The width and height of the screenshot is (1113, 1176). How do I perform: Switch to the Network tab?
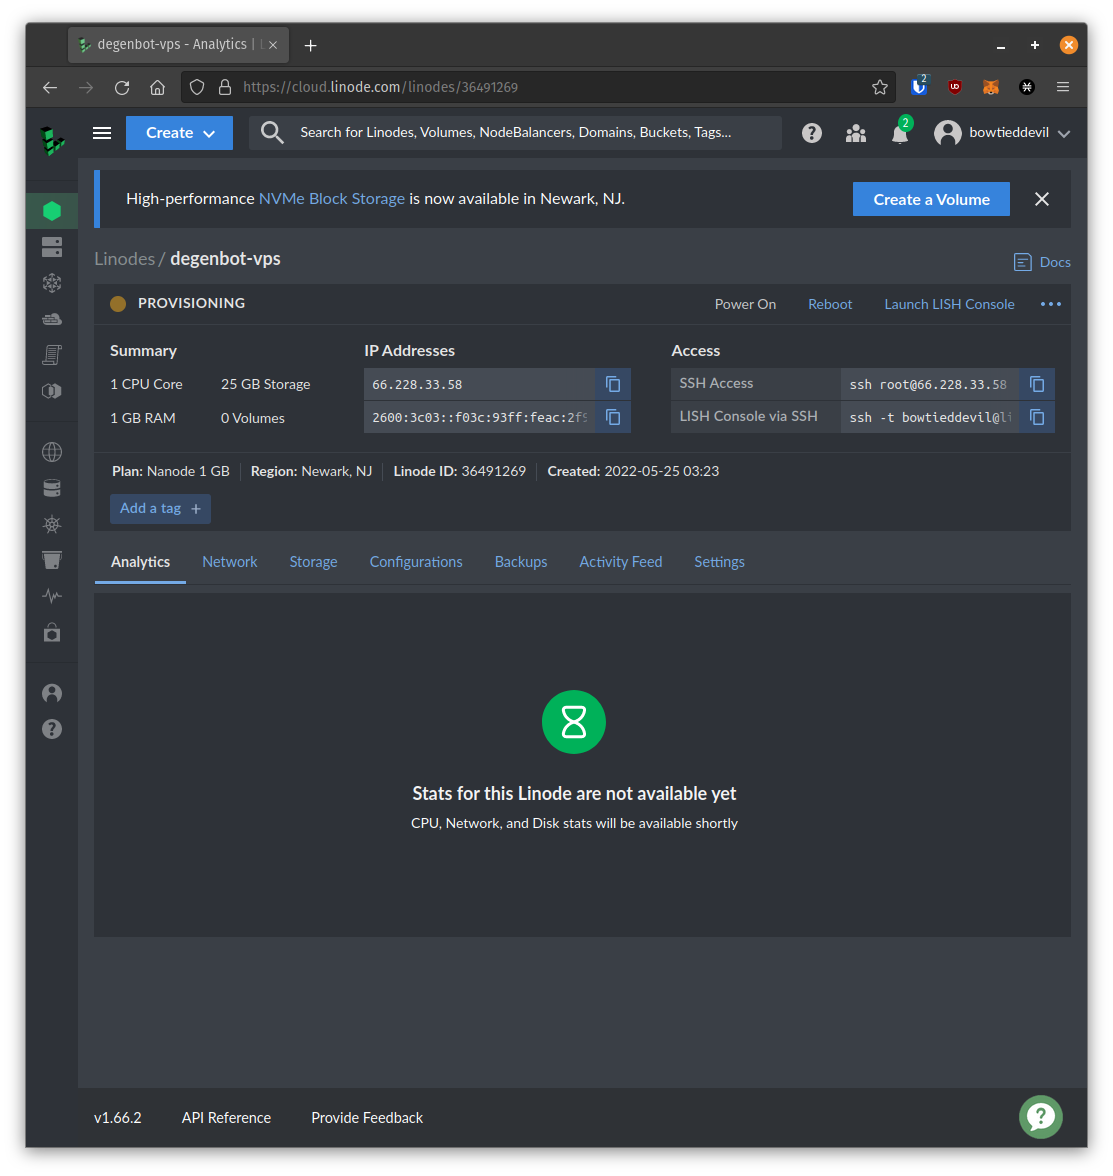coord(230,562)
